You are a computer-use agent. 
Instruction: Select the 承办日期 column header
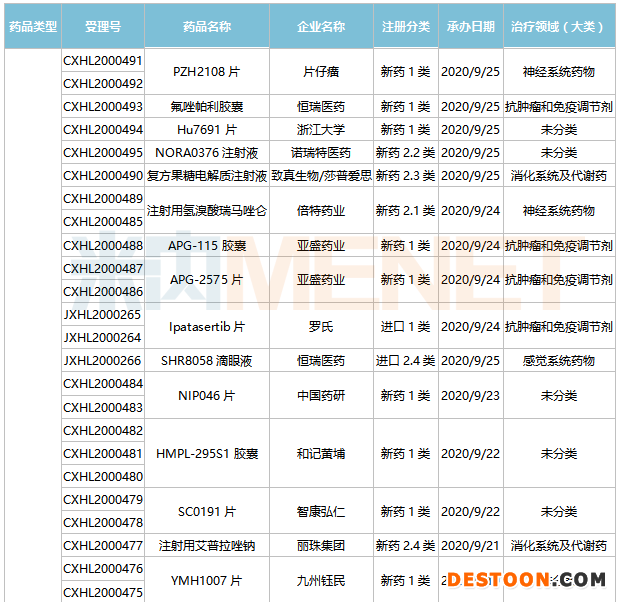(470, 26)
